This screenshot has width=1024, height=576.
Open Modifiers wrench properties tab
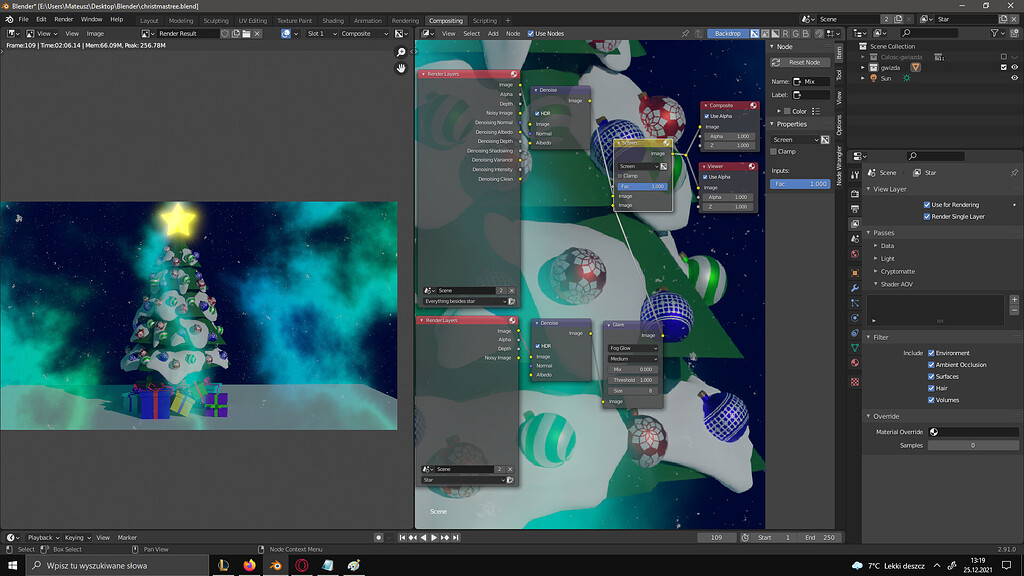click(855, 287)
